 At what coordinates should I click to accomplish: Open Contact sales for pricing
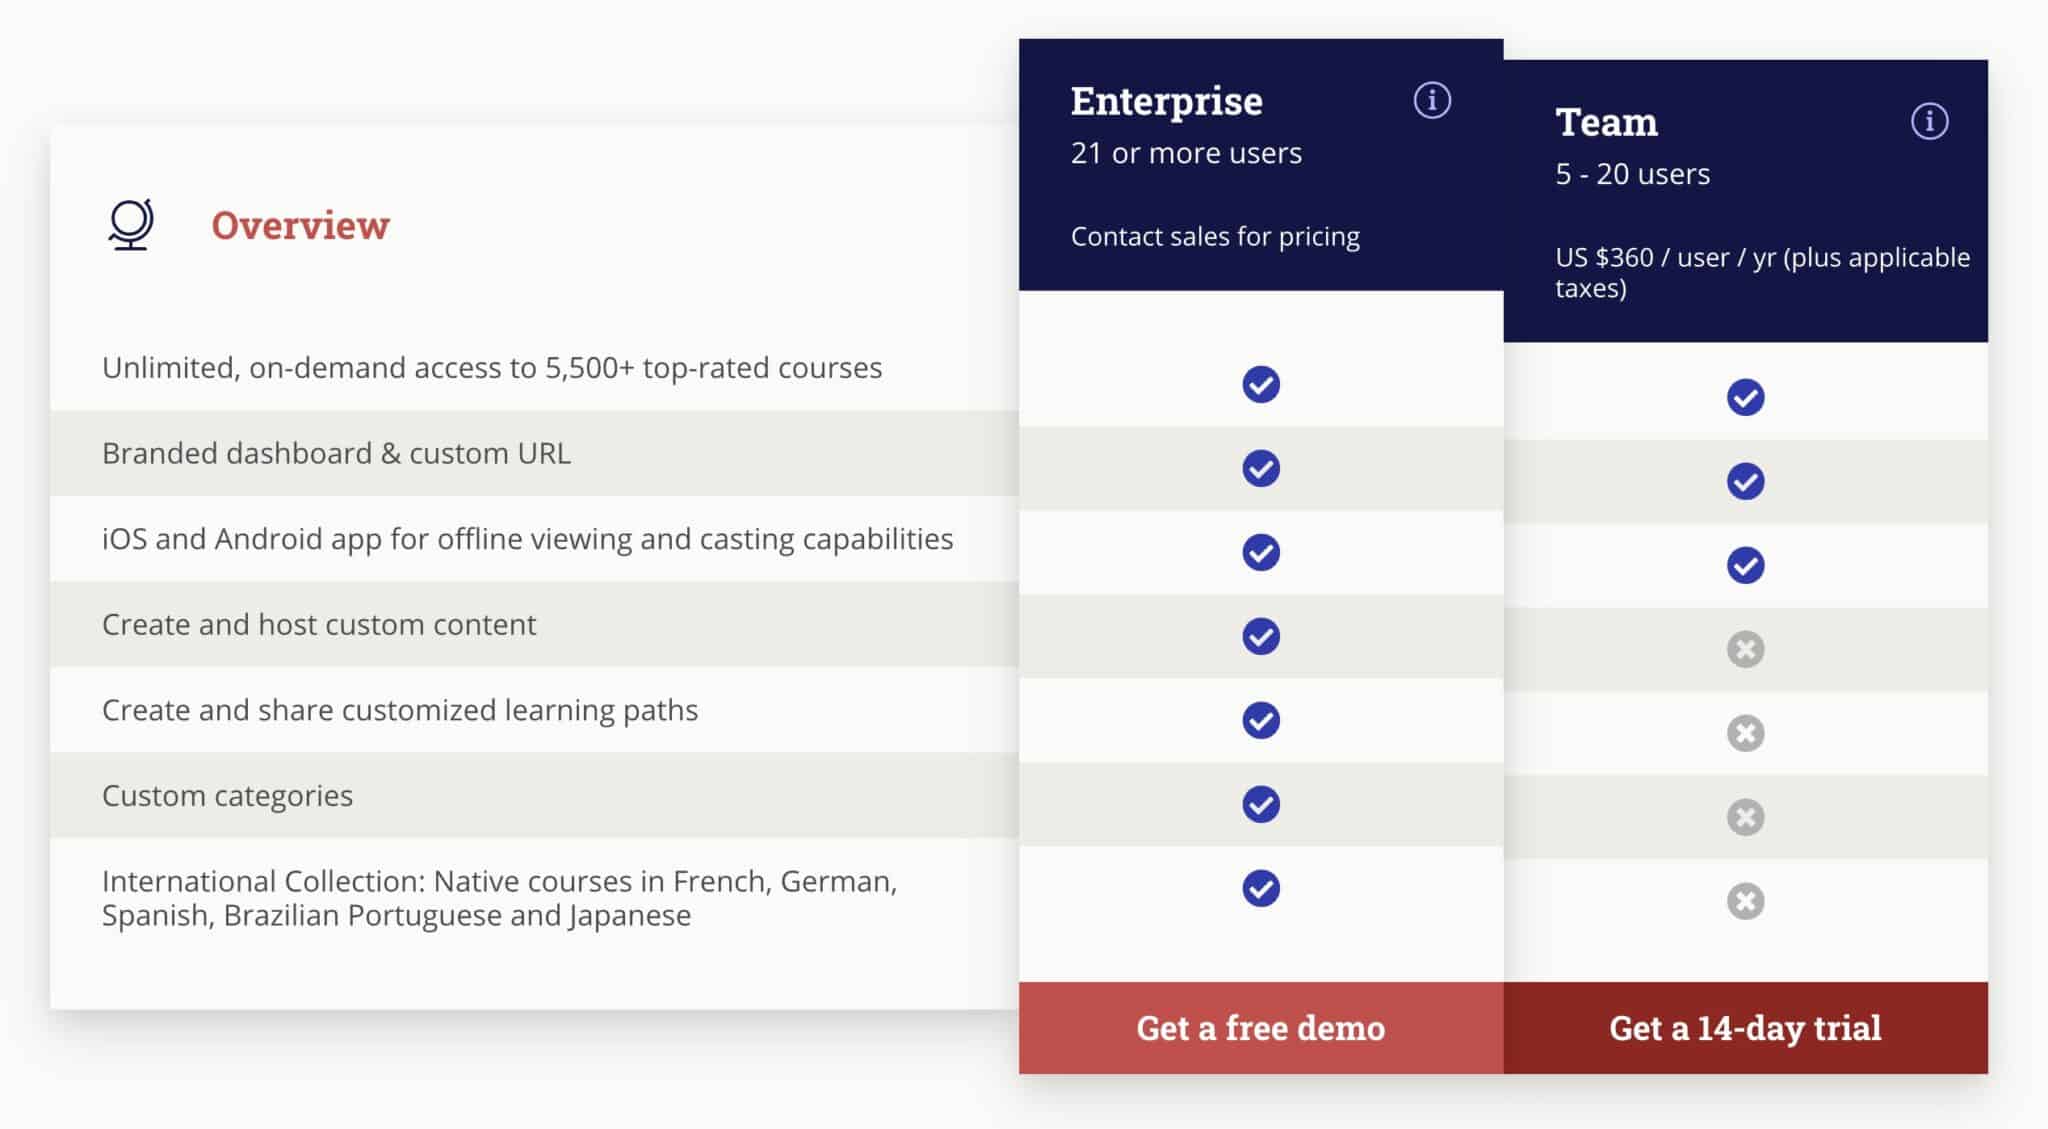coord(1214,236)
